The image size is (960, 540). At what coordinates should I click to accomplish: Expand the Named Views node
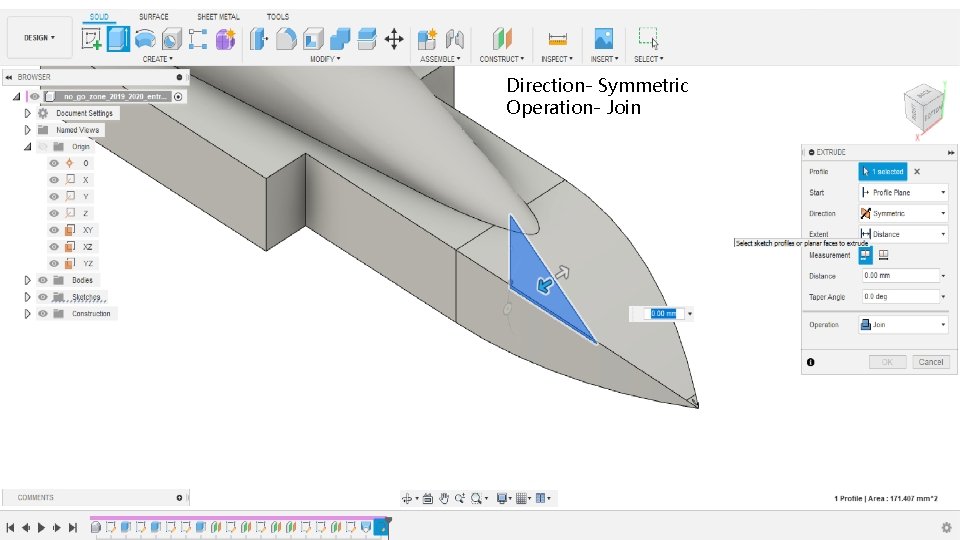point(28,130)
